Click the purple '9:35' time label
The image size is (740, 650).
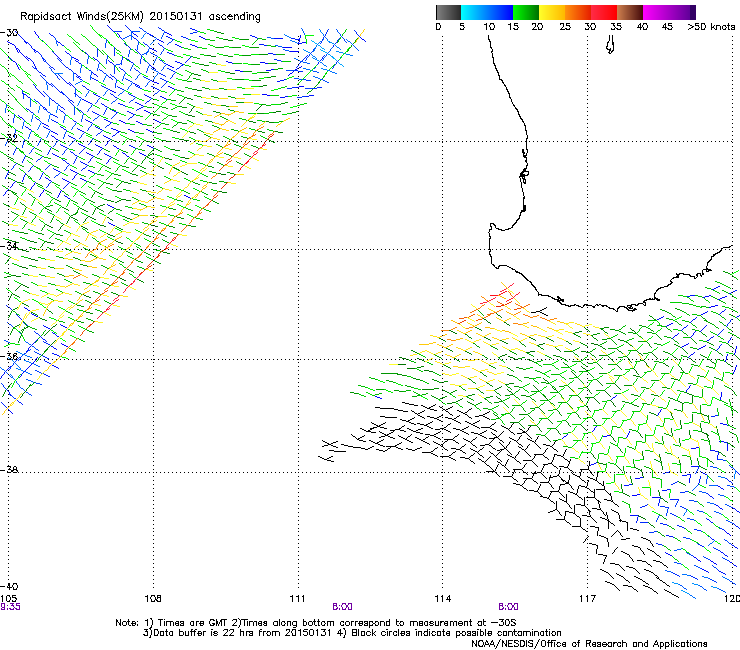click(x=10, y=607)
